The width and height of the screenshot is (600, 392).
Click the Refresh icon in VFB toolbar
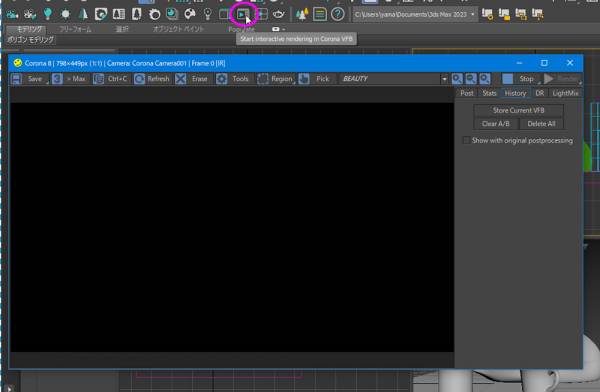click(x=139, y=79)
